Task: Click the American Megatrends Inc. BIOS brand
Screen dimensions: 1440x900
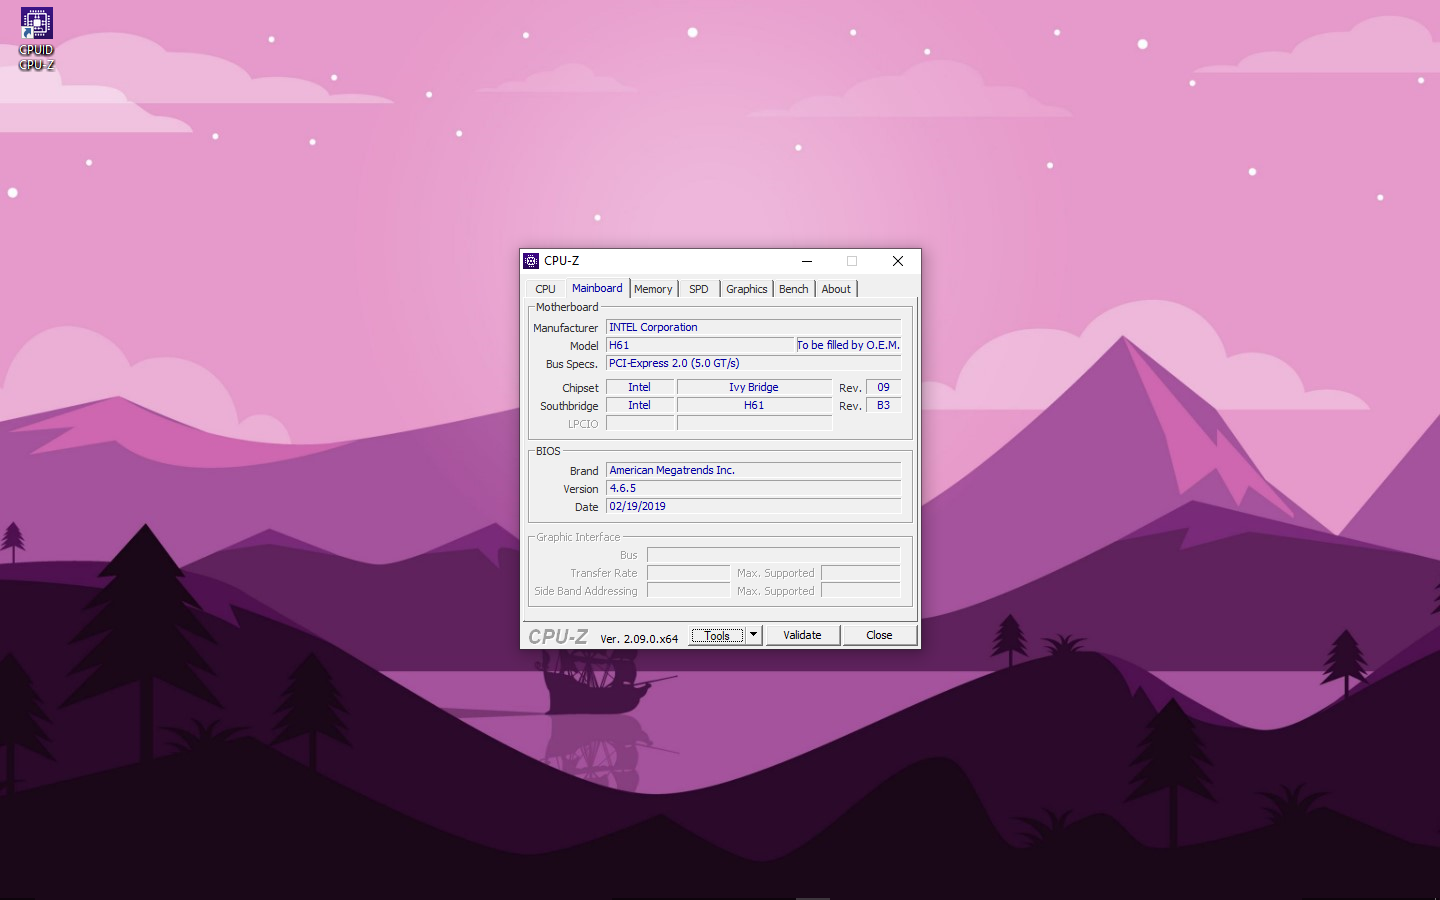Action: (x=753, y=470)
